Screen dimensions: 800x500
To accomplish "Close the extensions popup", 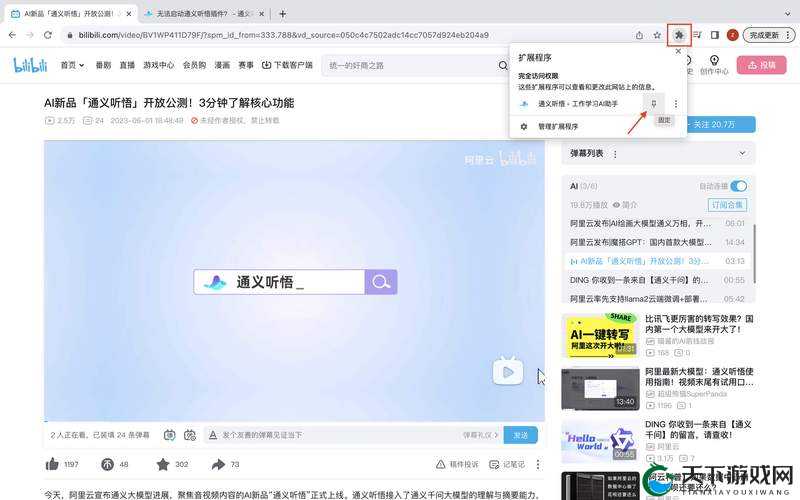I will coord(678,51).
